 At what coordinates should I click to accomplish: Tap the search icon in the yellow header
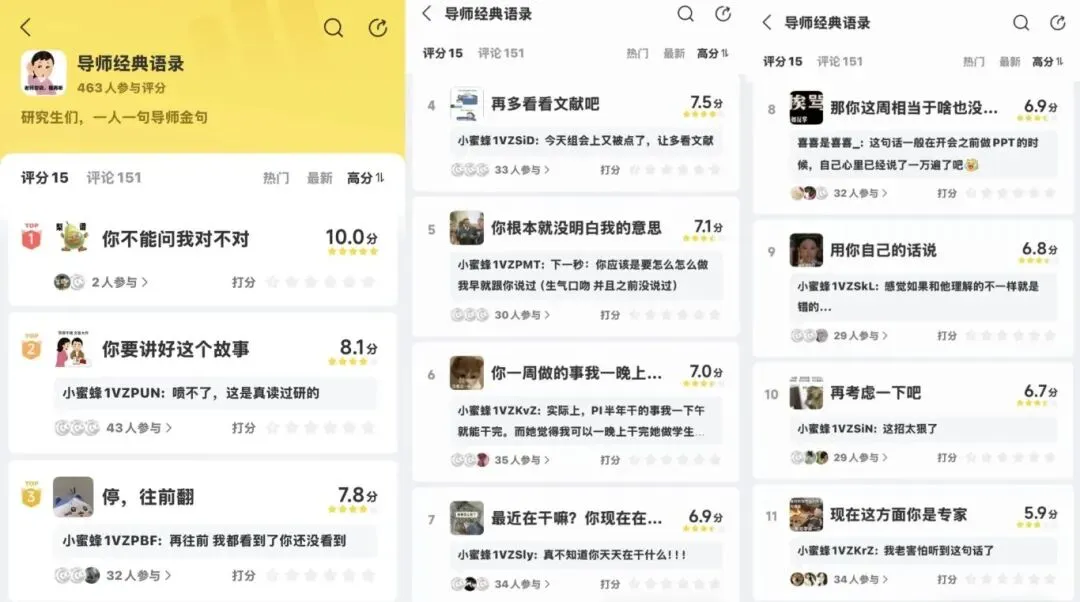tap(333, 28)
